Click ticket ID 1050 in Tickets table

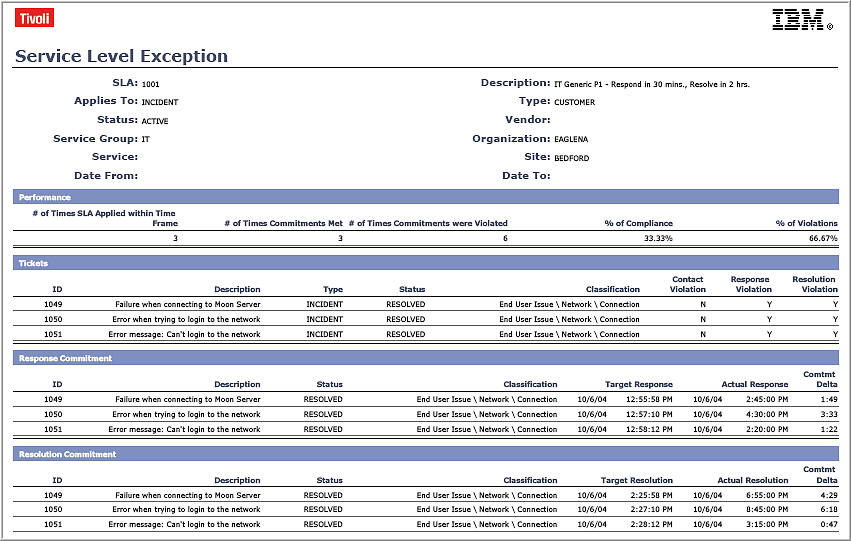click(x=53, y=320)
